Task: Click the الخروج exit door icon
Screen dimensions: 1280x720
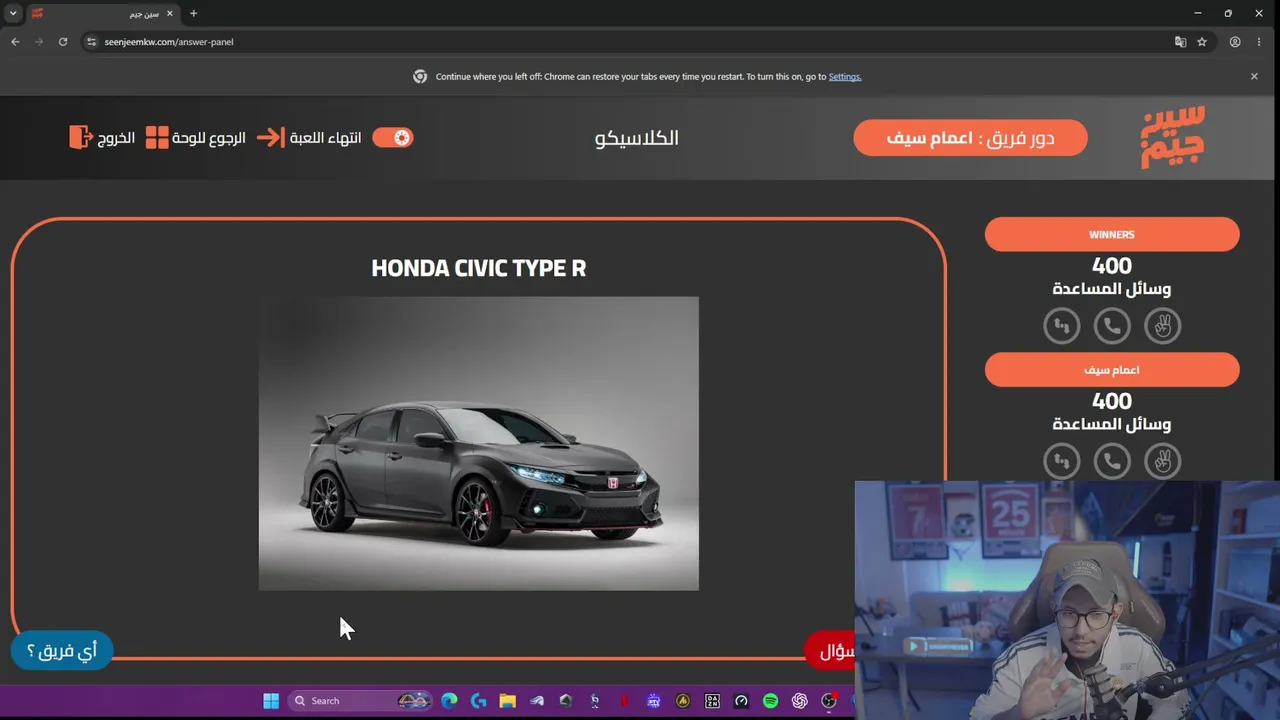Action: pyautogui.click(x=80, y=137)
